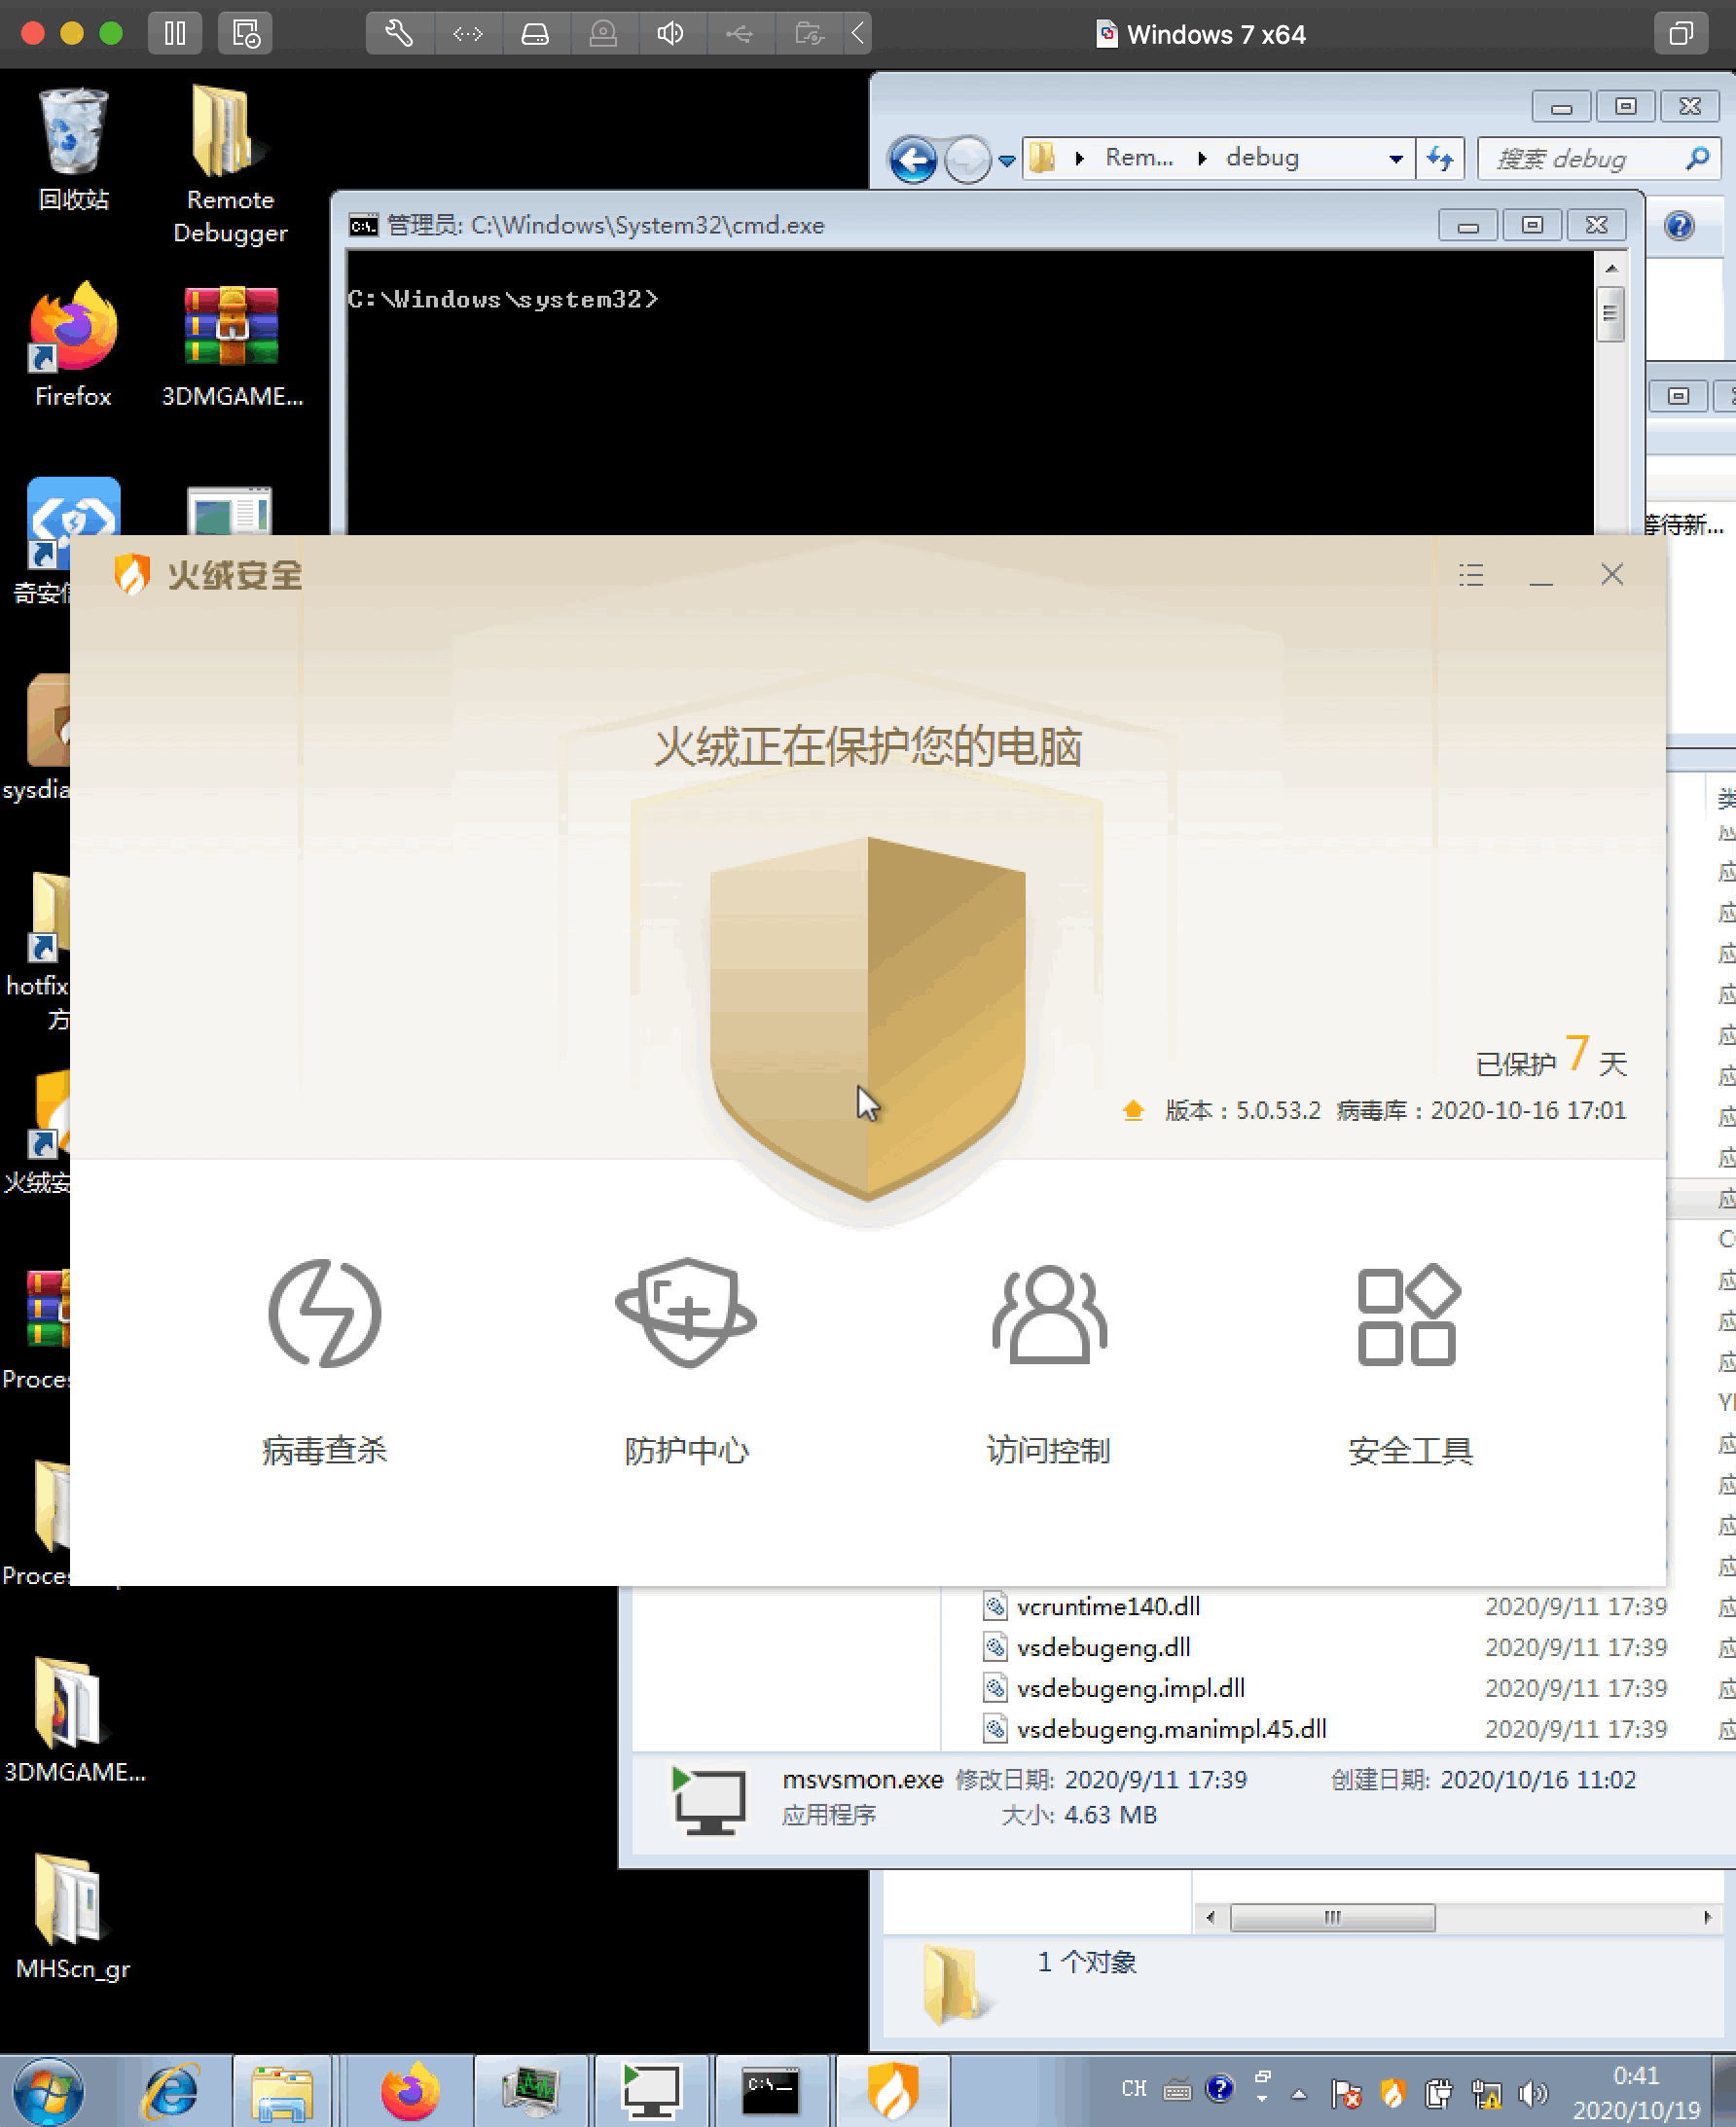This screenshot has width=1736, height=2127.
Task: Click the orange update arrow next to 版本
Action: [1133, 1110]
